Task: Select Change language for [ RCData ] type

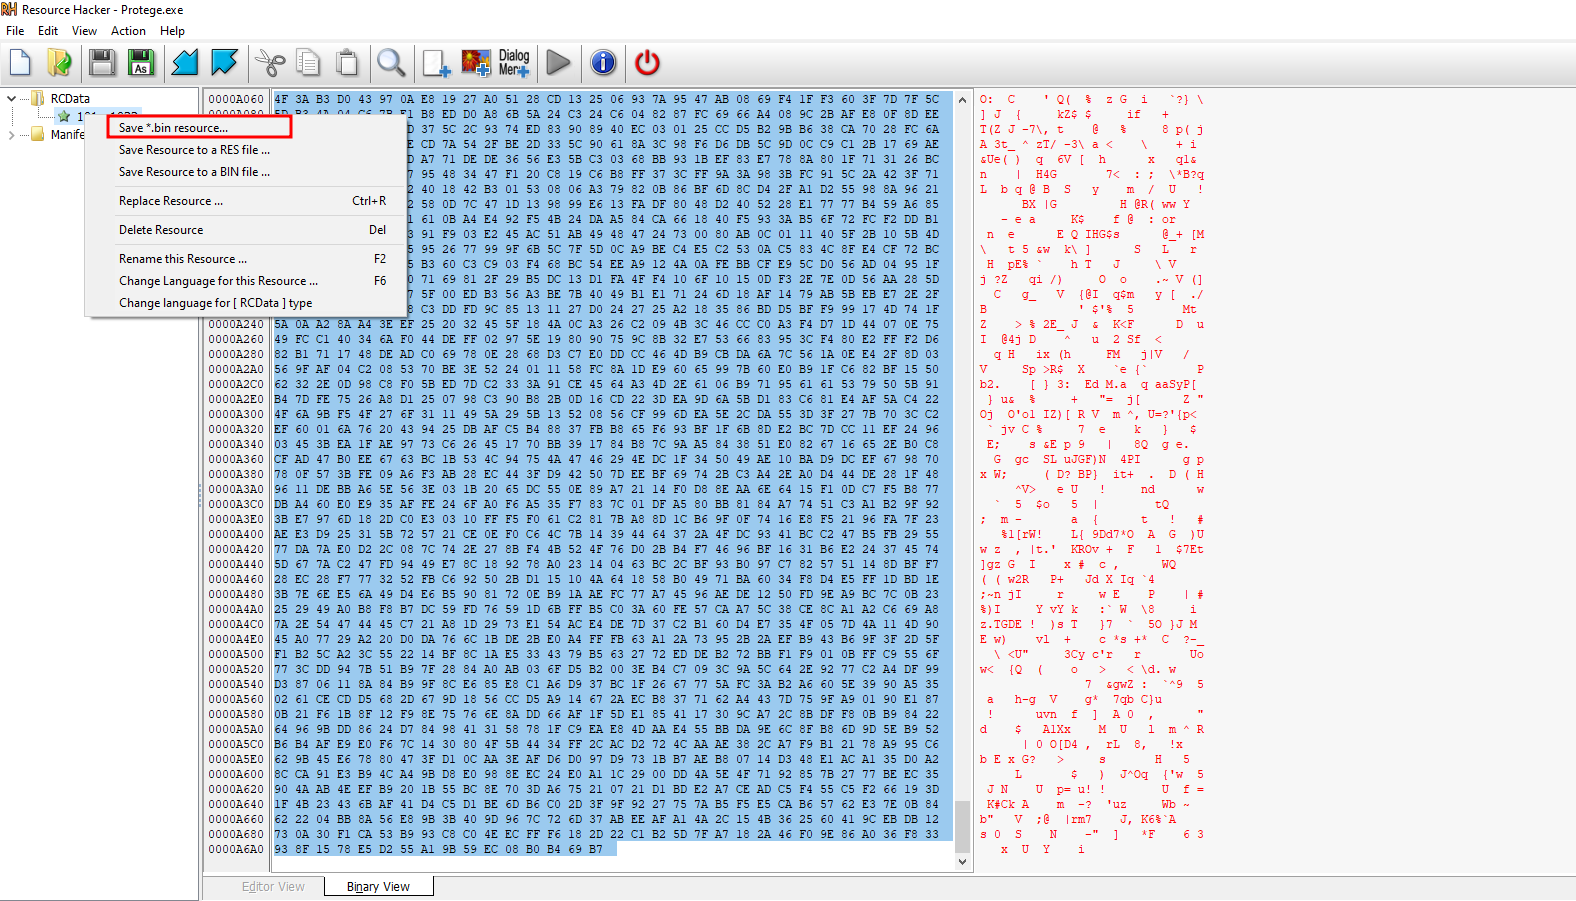Action: [x=246, y=303]
